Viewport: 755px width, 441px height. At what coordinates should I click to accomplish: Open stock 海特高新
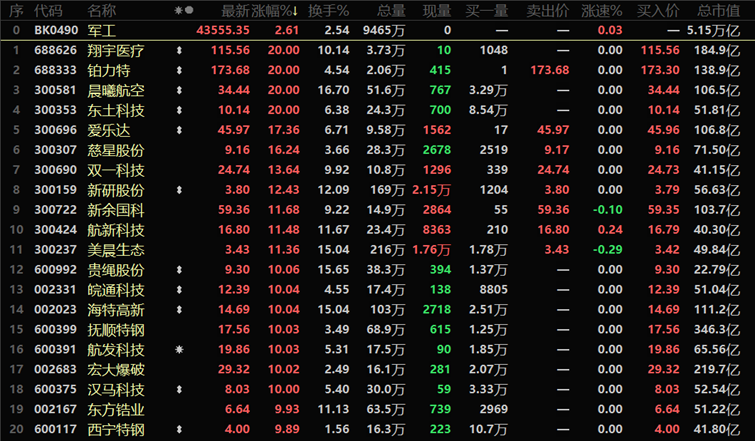[116, 310]
